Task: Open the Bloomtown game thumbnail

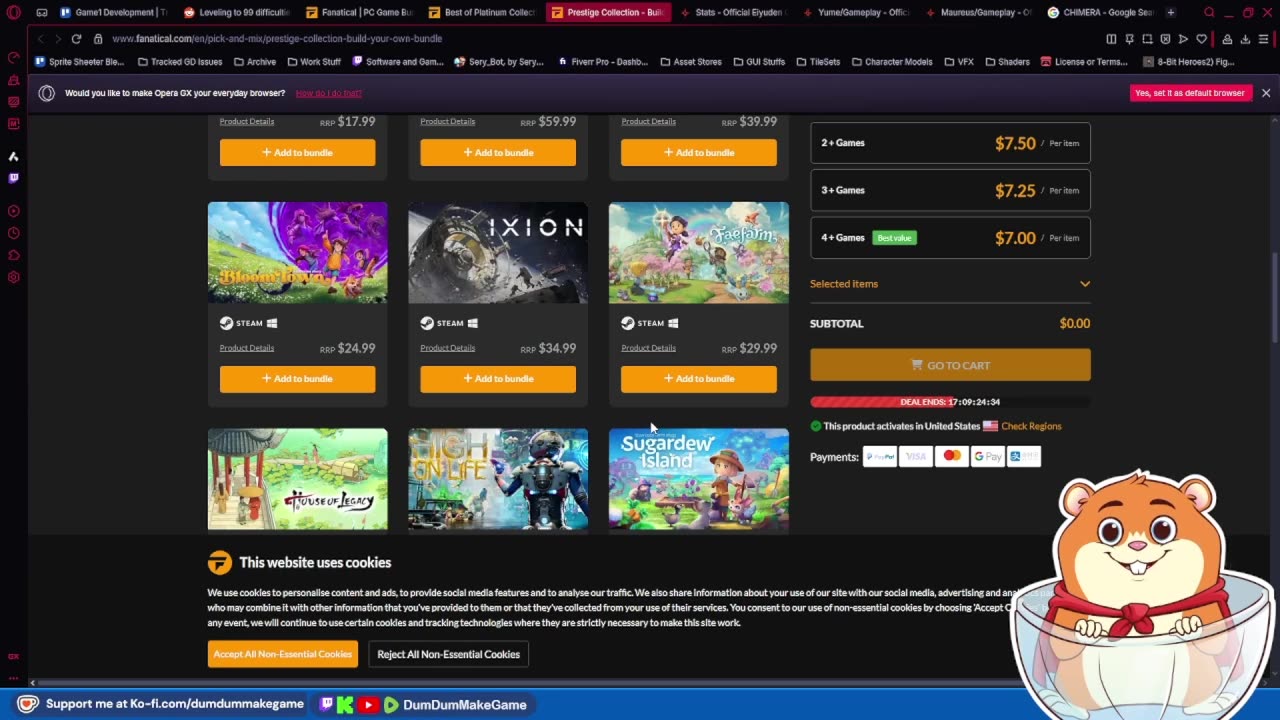Action: point(297,252)
